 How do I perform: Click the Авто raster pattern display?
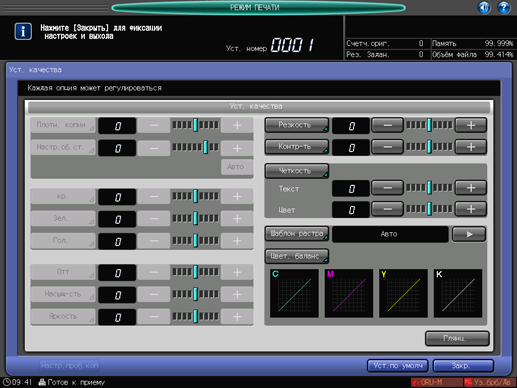390,234
